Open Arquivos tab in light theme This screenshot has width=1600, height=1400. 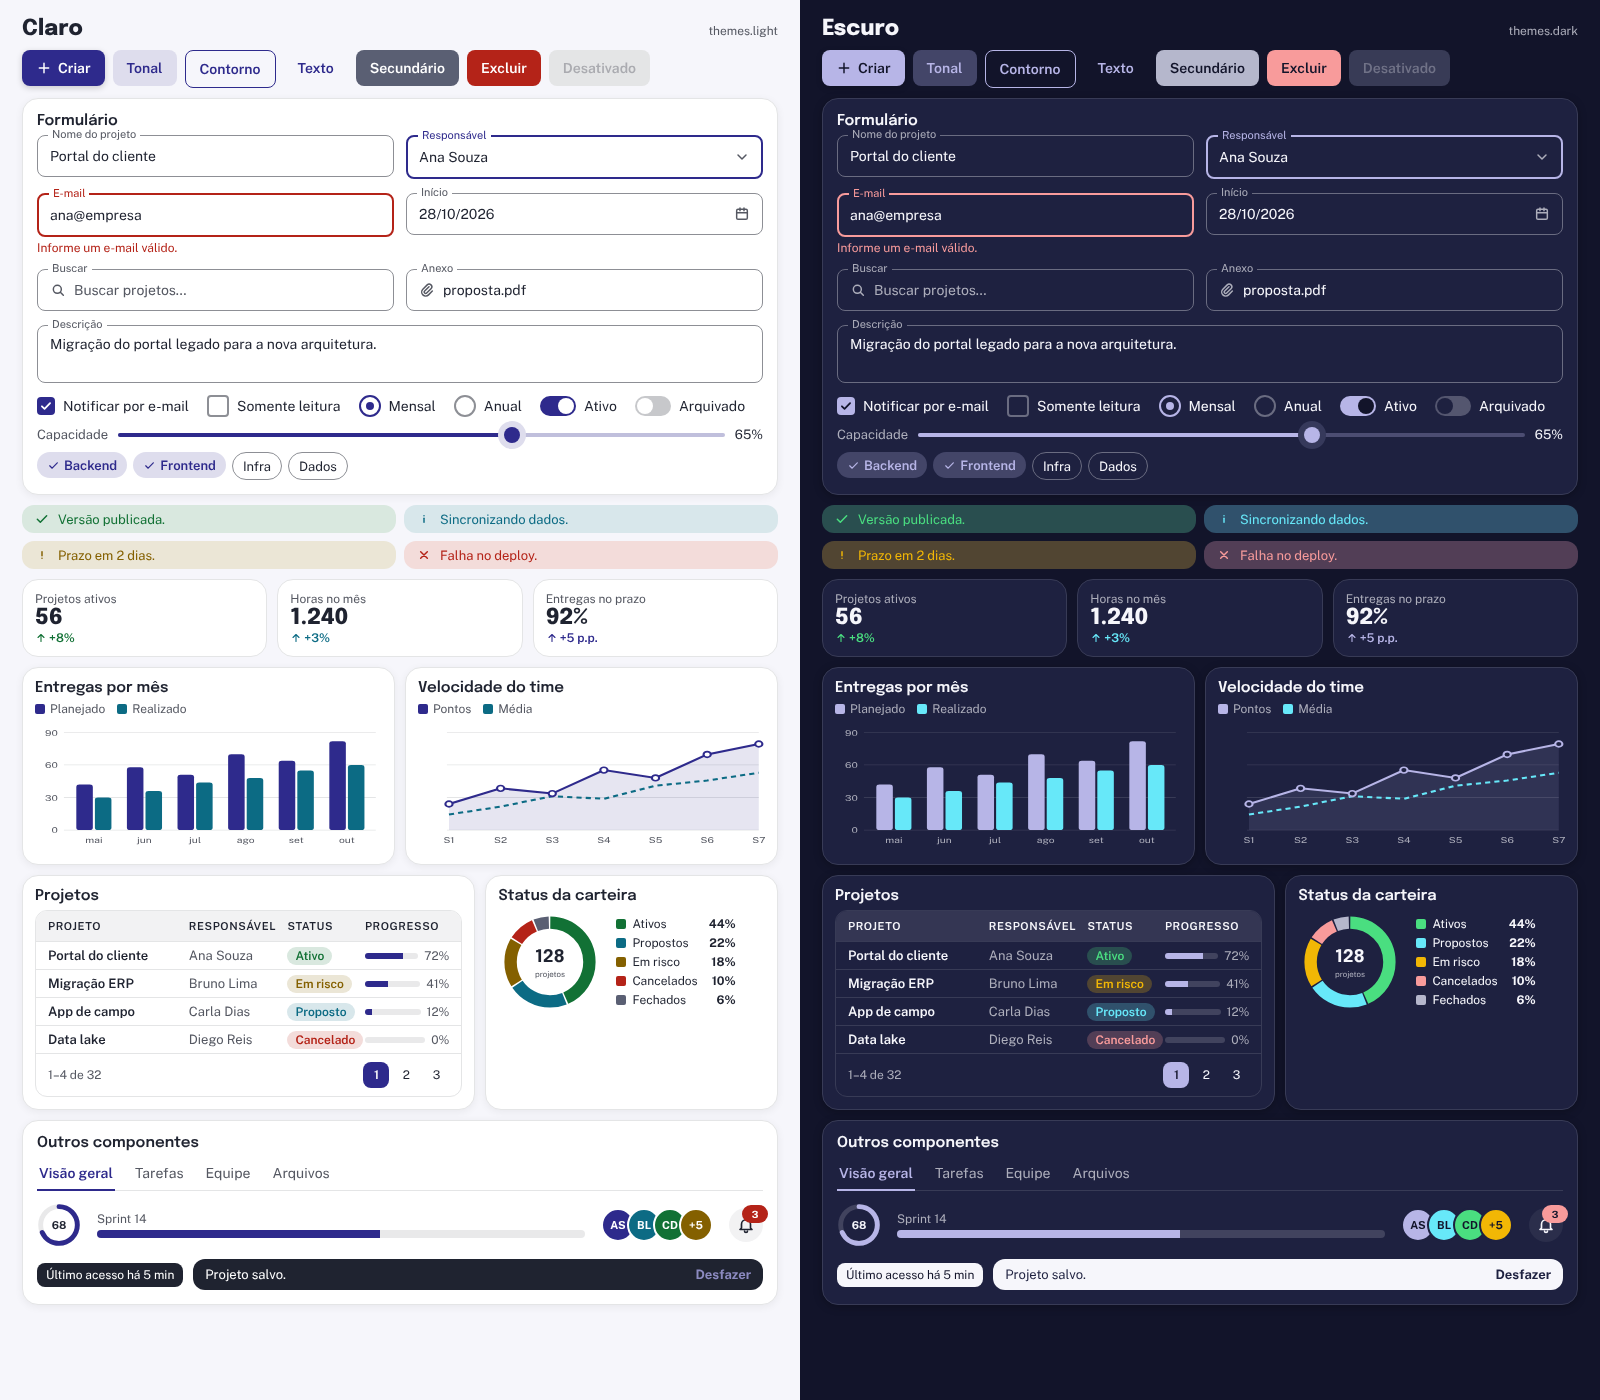(301, 1173)
